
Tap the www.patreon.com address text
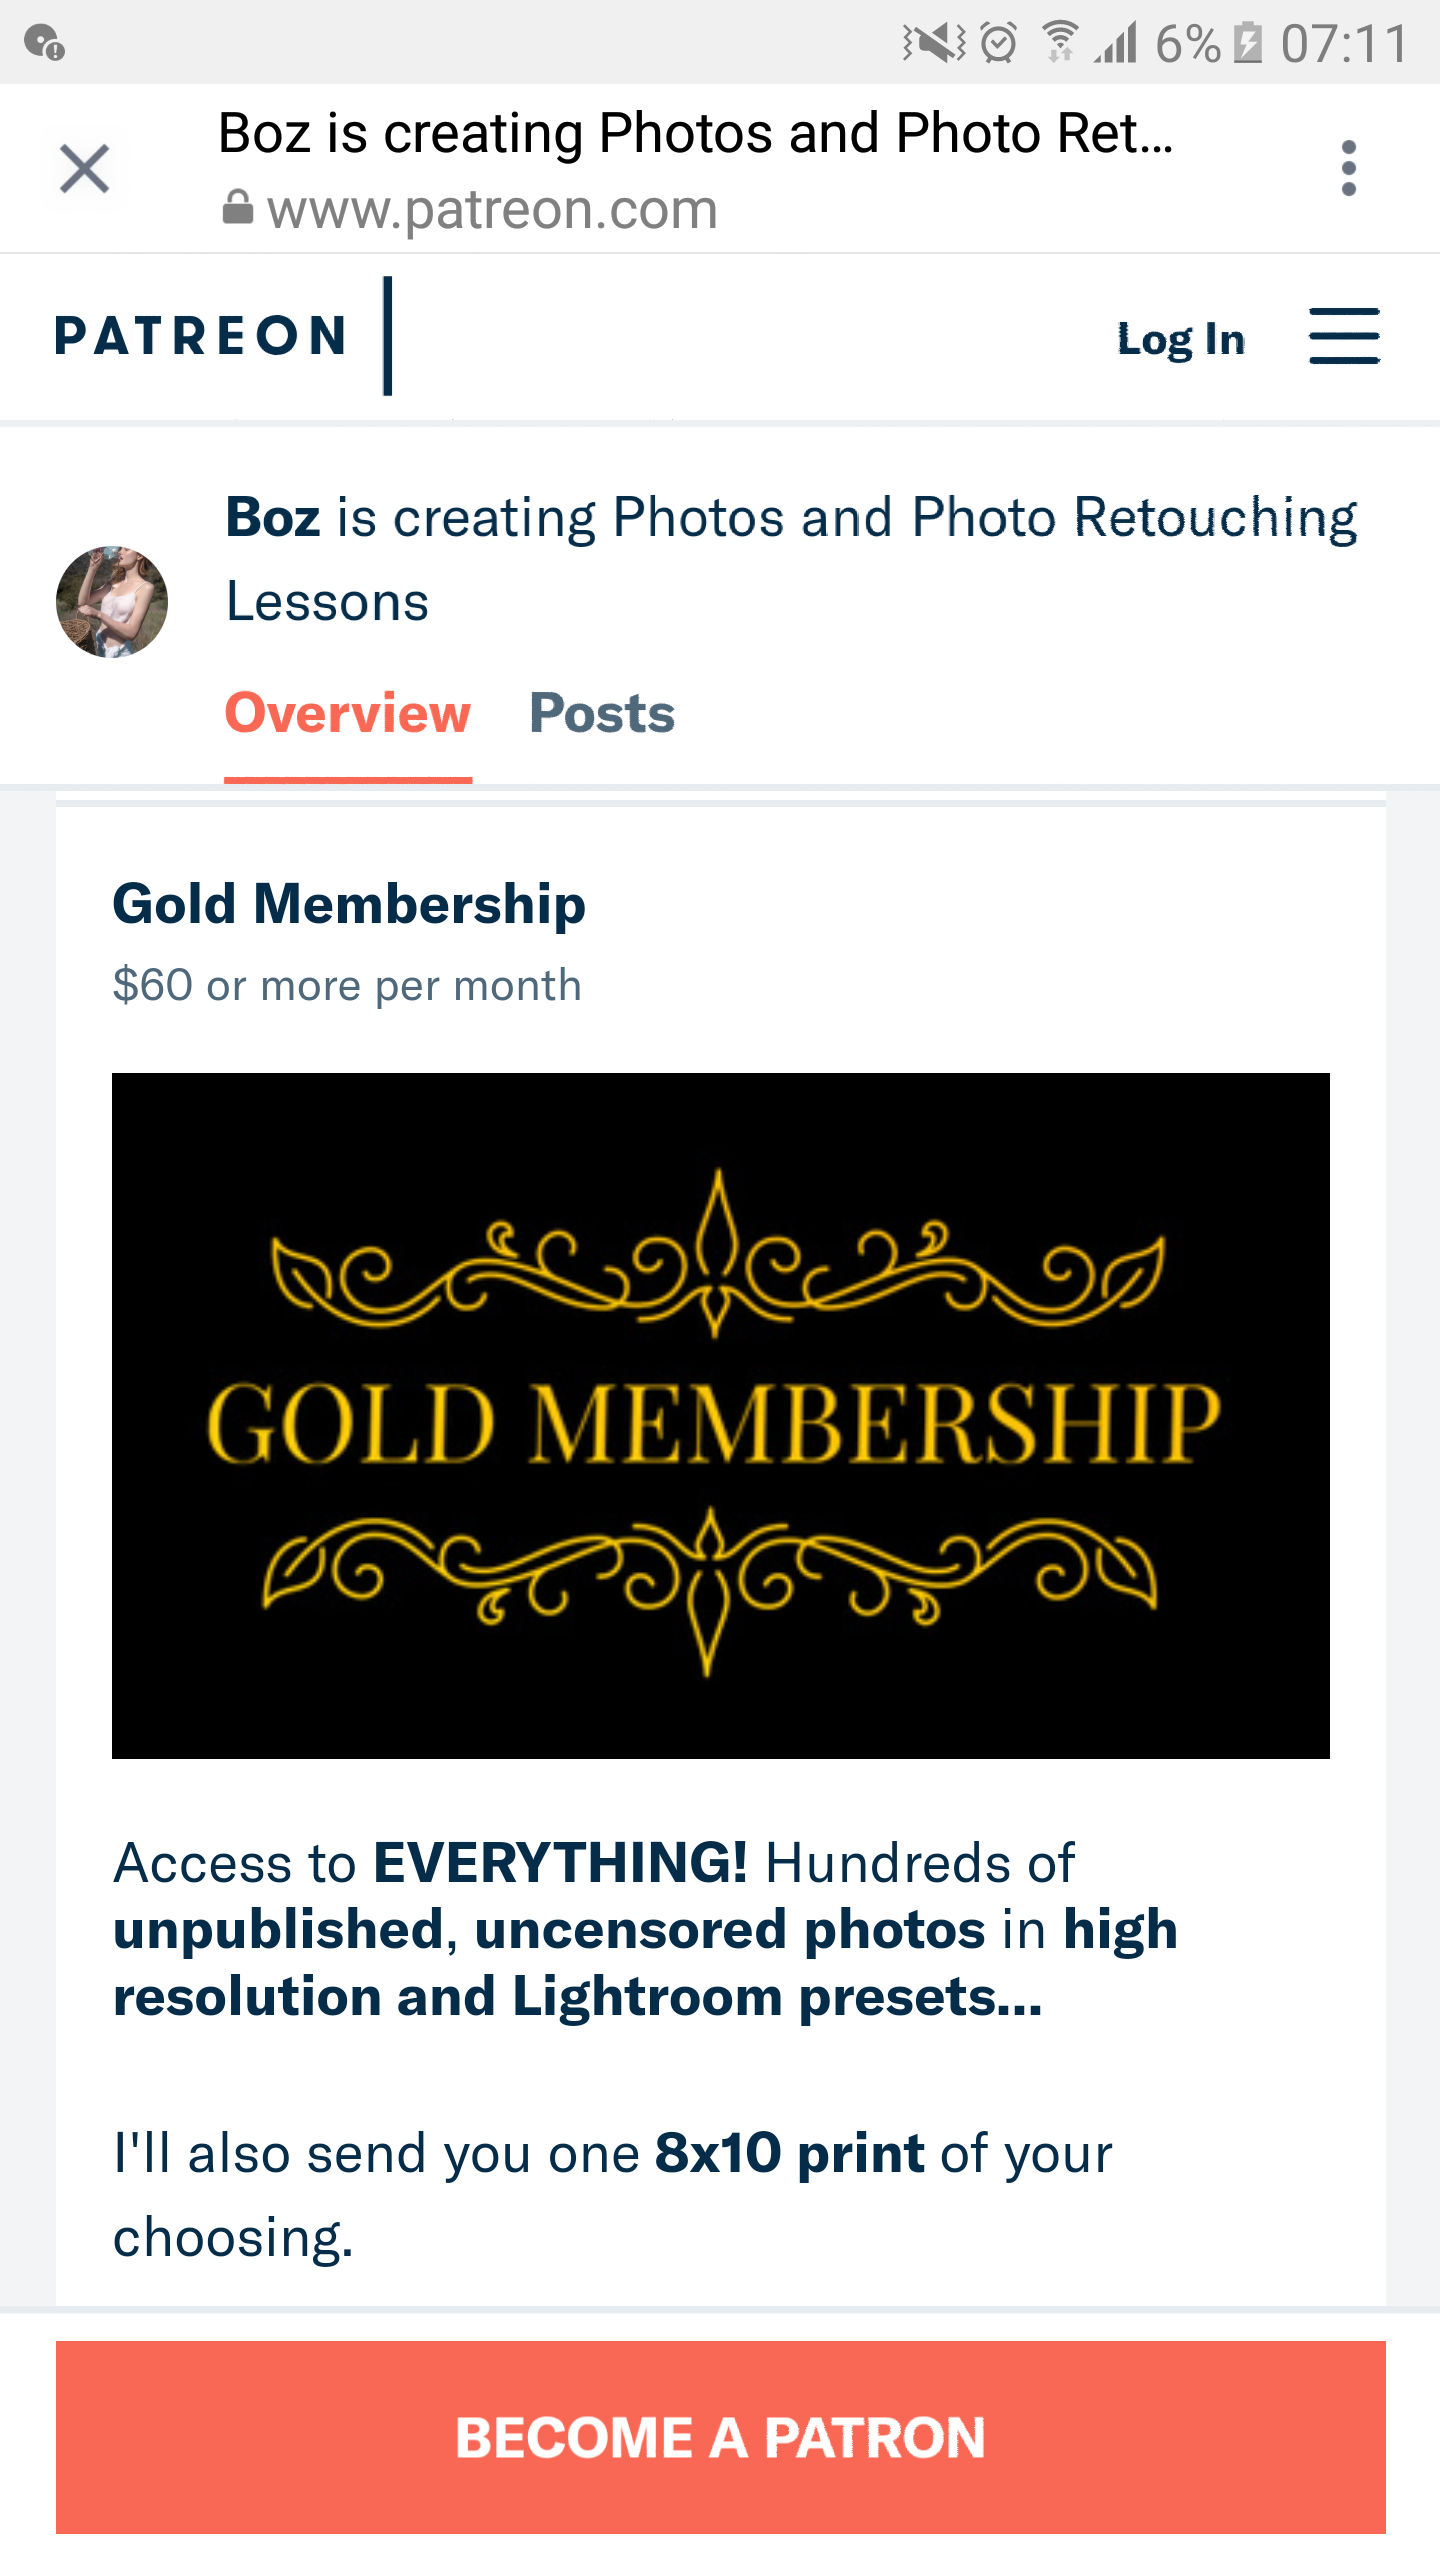(x=492, y=210)
